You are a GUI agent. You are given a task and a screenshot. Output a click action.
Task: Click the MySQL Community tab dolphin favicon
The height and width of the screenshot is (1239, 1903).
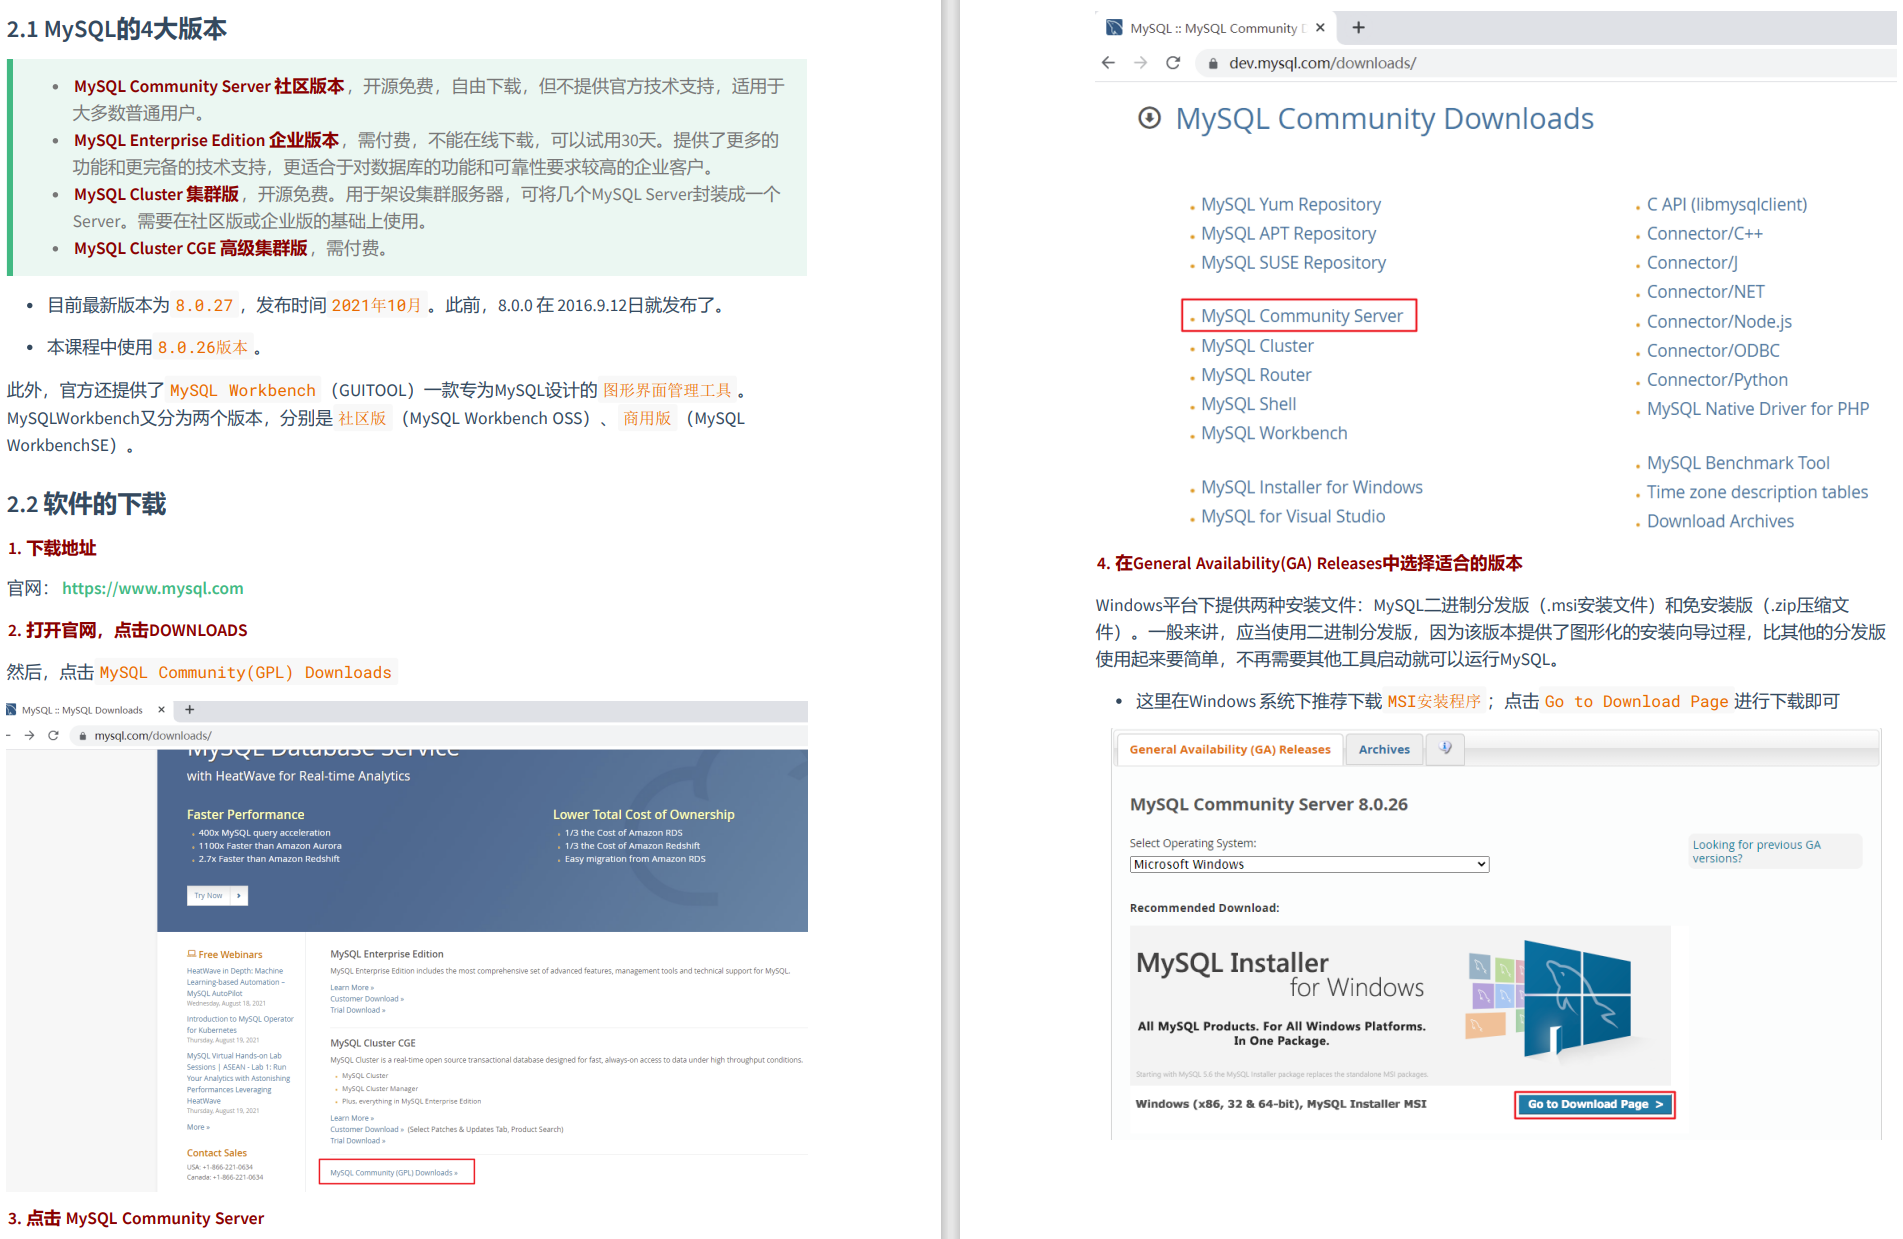point(1114,28)
